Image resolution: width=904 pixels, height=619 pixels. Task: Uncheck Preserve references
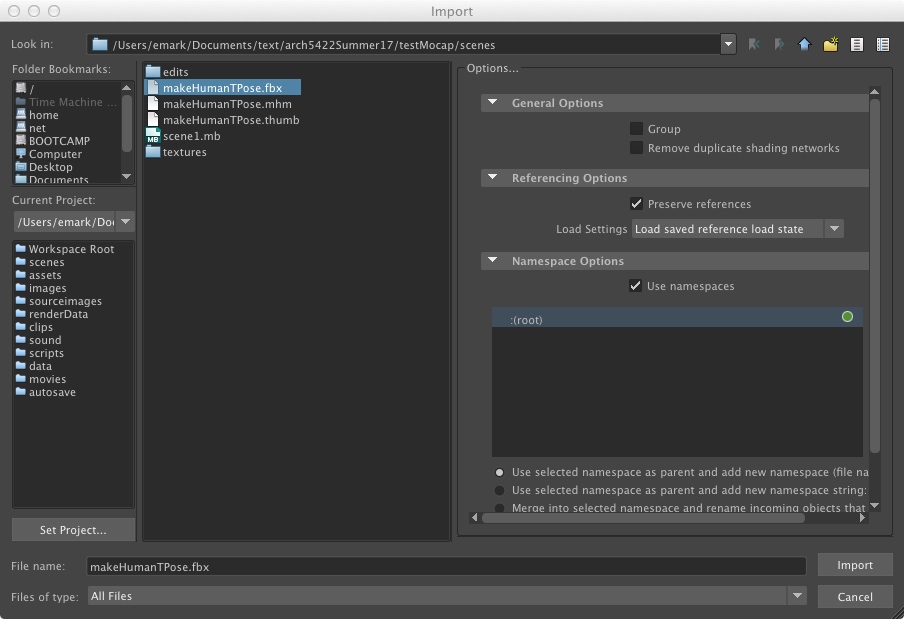637,204
